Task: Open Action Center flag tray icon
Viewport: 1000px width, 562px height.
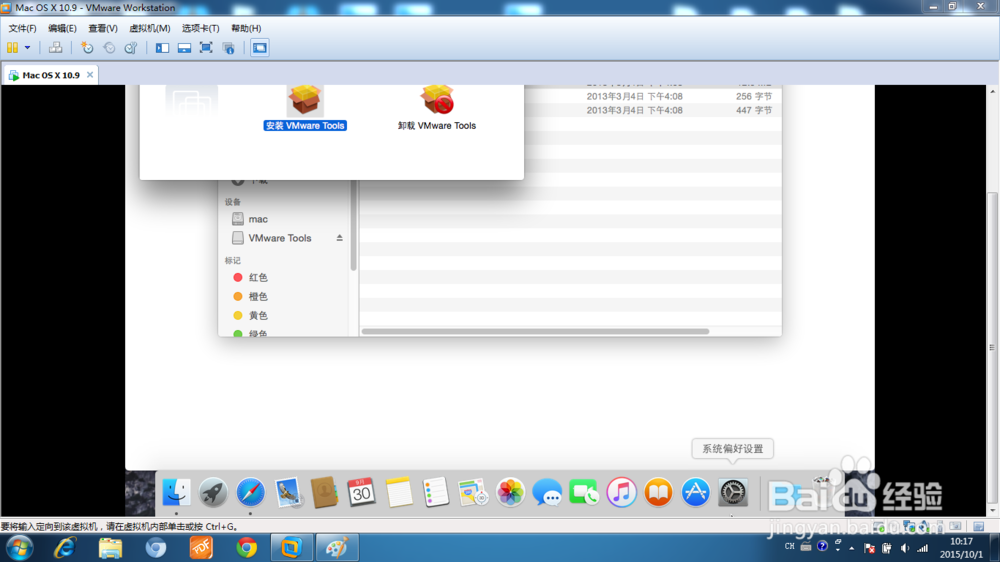Action: (x=869, y=548)
